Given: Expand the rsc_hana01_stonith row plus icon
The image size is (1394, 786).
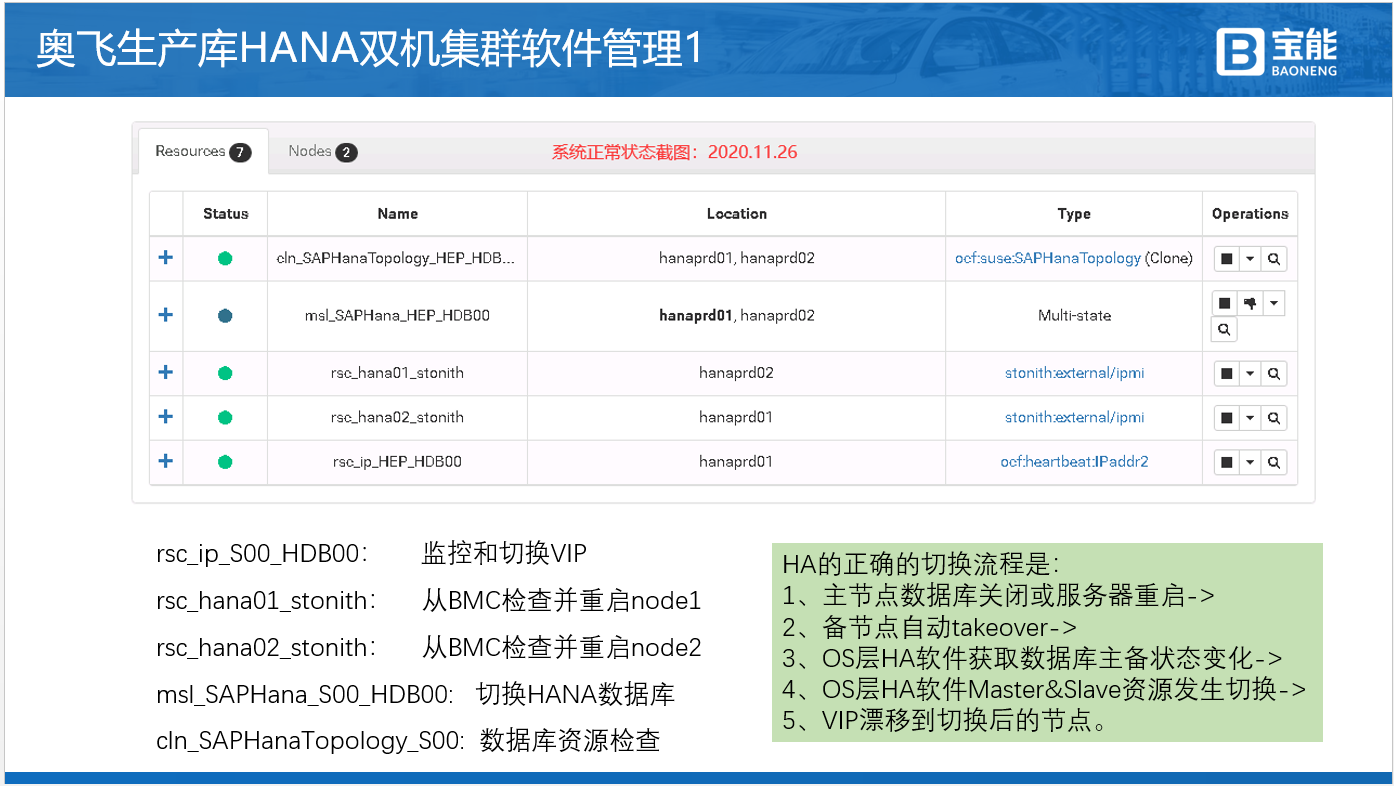Looking at the screenshot, I should pos(166,372).
